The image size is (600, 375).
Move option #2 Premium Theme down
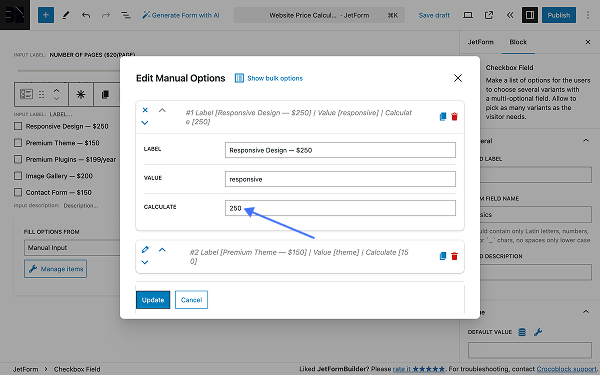pyautogui.click(x=145, y=262)
